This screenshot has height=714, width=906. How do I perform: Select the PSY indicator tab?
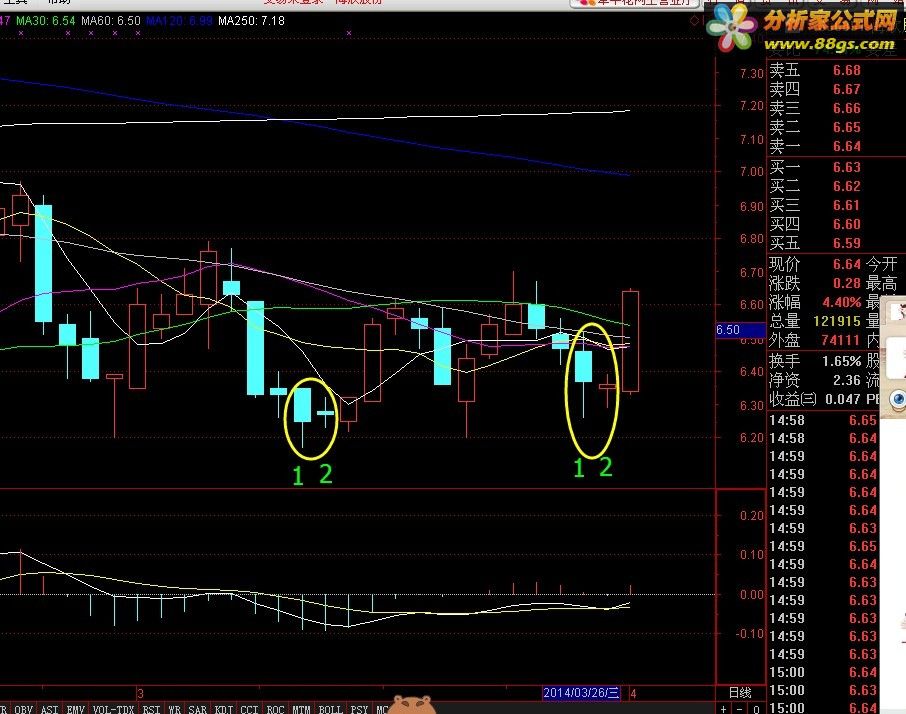(x=359, y=708)
